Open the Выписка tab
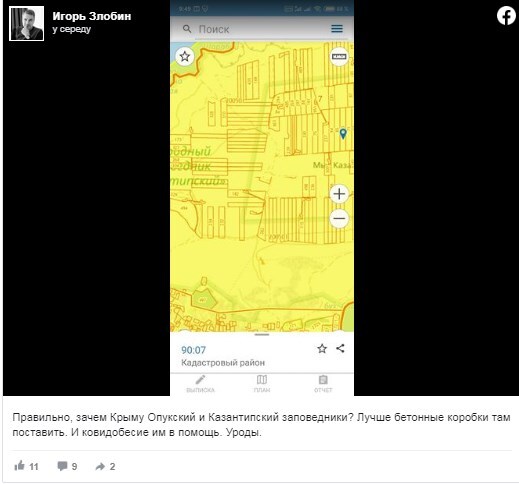The image size is (519, 484). [x=200, y=384]
